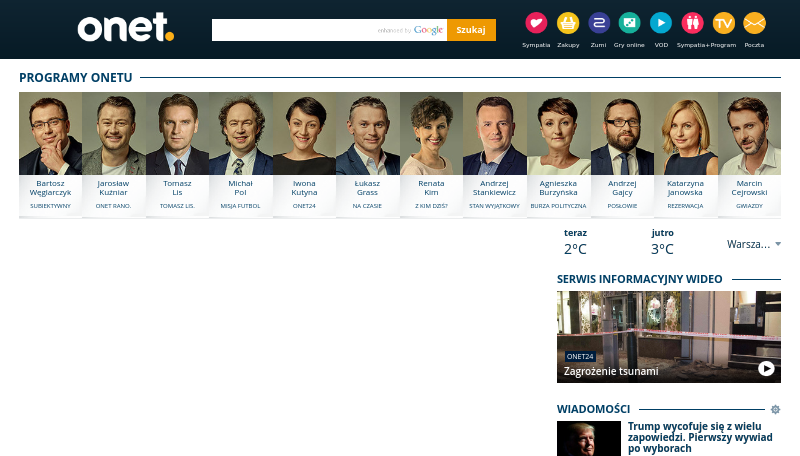Open the NA CZASIE program link
Image resolution: width=800 pixels, height=456 pixels.
pyautogui.click(x=367, y=206)
